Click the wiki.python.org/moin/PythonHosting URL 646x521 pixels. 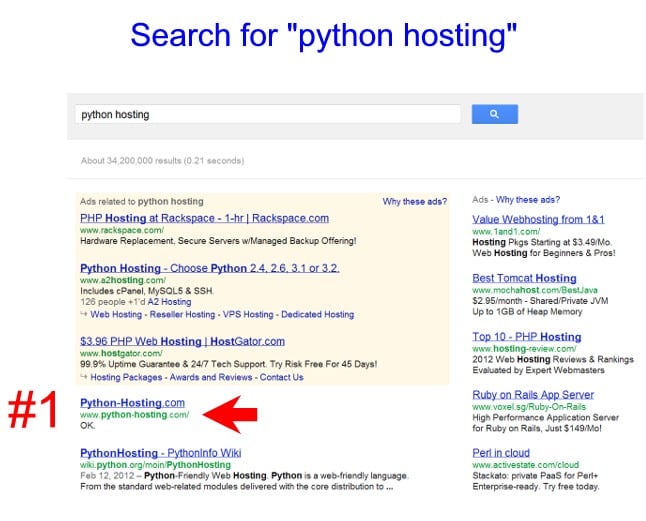155,465
